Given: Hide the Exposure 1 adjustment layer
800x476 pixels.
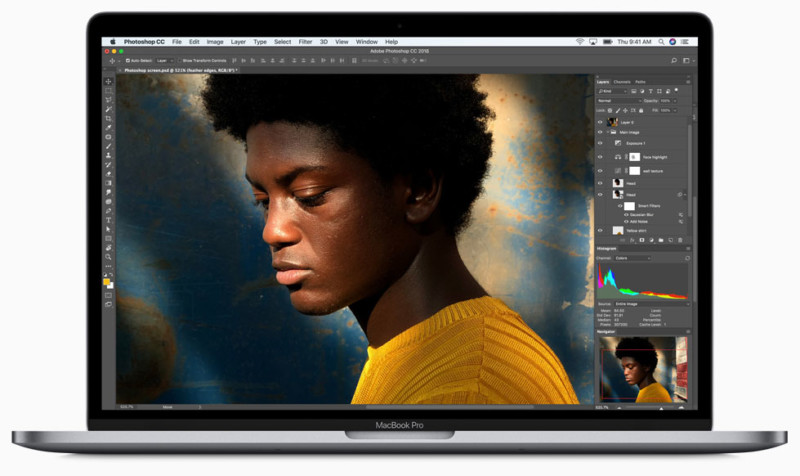Looking at the screenshot, I should click(x=600, y=143).
